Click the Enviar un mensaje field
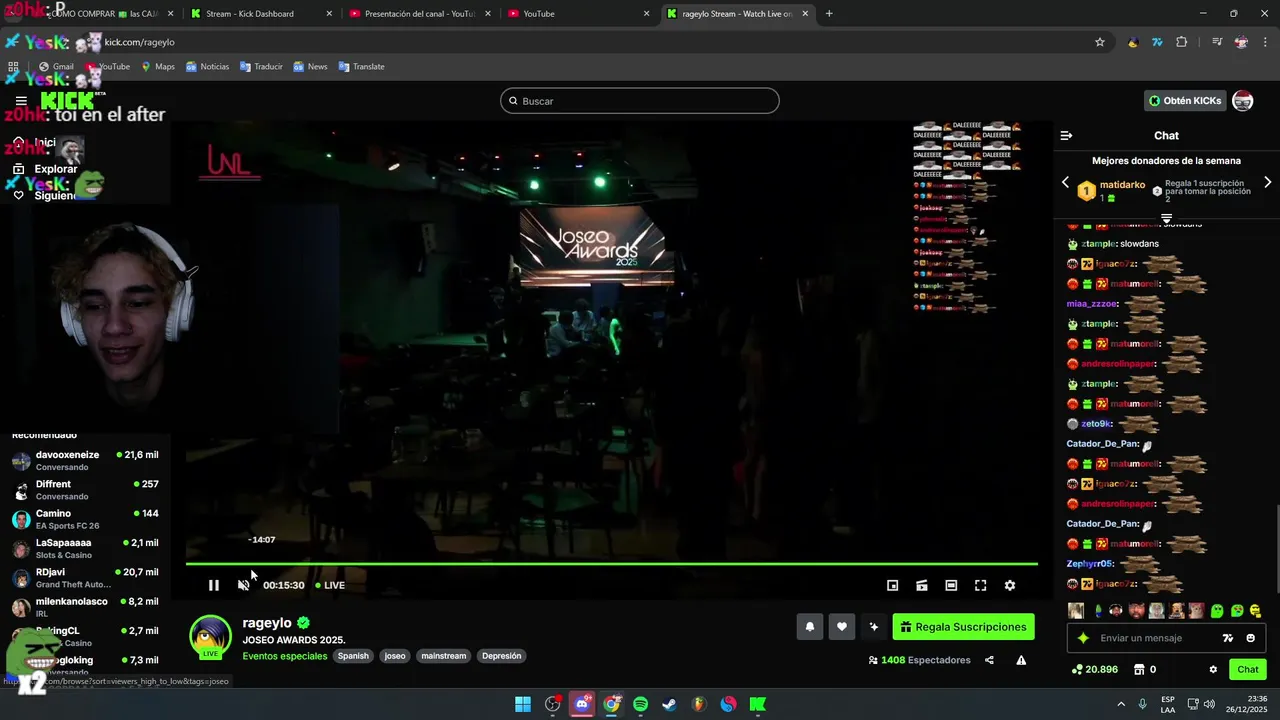Viewport: 1280px width, 720px height. coord(1155,638)
